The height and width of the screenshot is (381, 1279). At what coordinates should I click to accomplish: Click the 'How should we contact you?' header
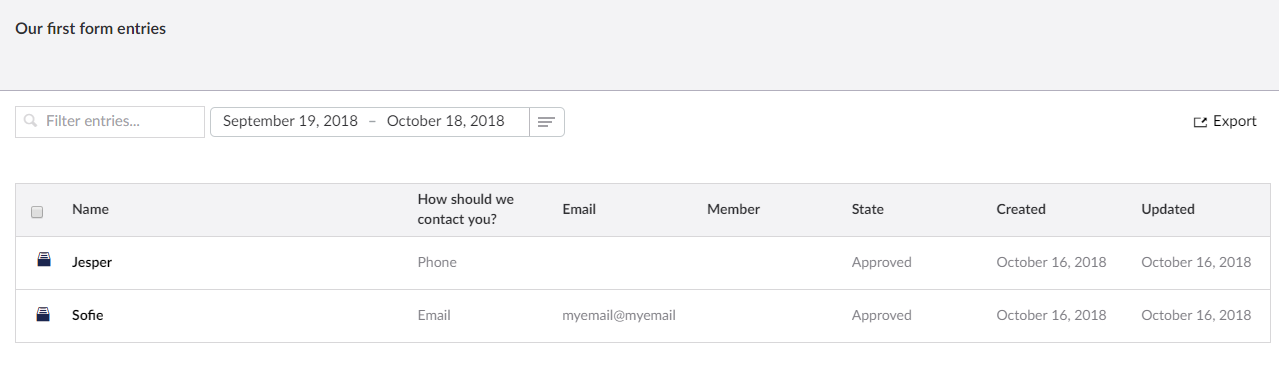point(466,209)
